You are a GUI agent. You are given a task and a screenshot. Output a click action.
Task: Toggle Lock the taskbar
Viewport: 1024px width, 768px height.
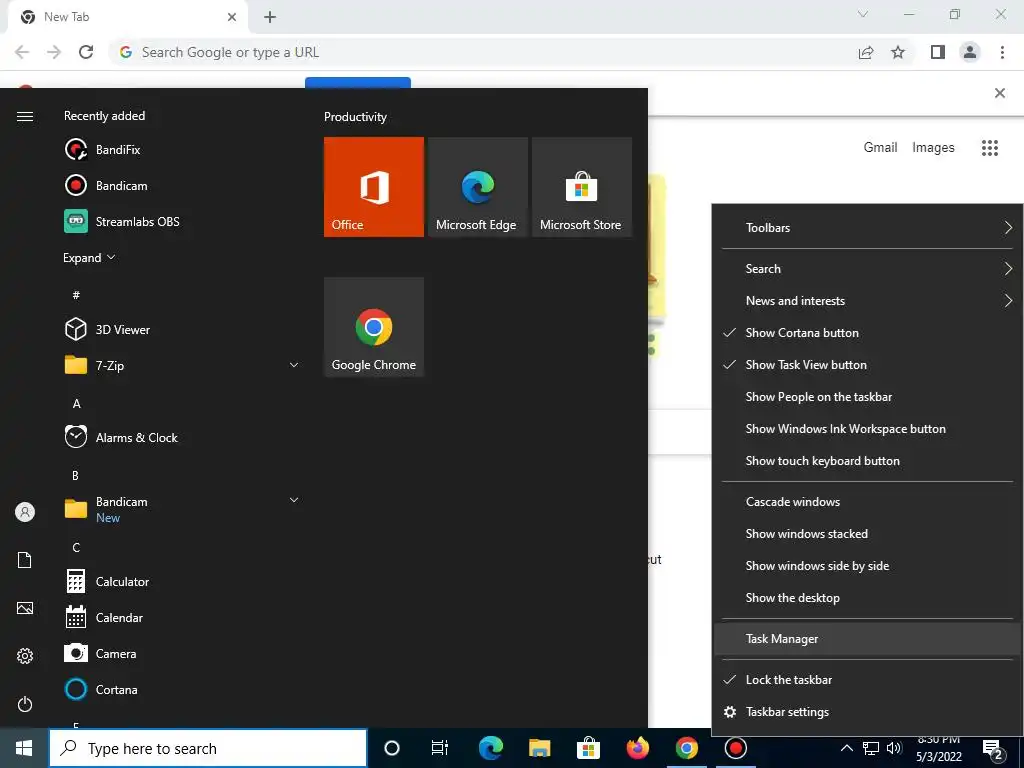click(x=867, y=680)
